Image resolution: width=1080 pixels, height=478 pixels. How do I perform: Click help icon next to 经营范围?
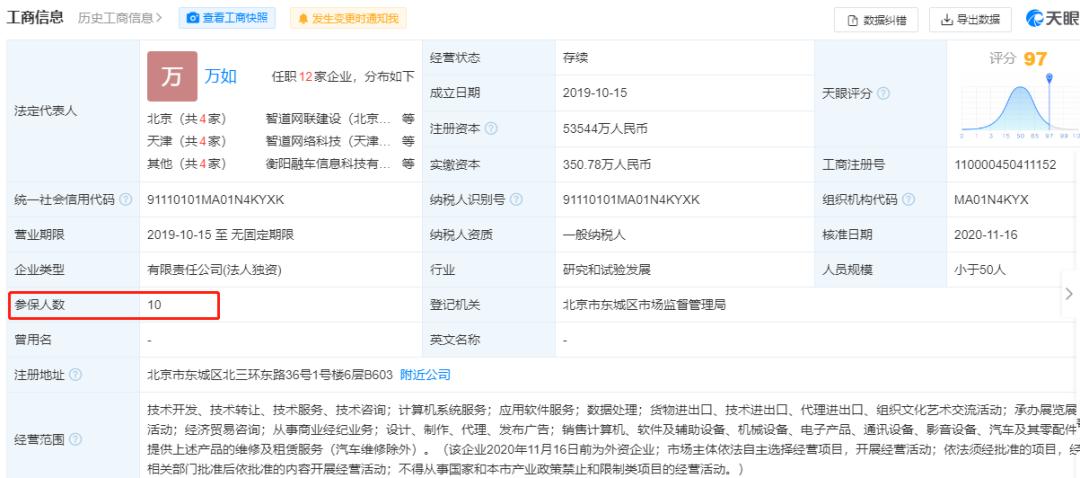tap(76, 439)
